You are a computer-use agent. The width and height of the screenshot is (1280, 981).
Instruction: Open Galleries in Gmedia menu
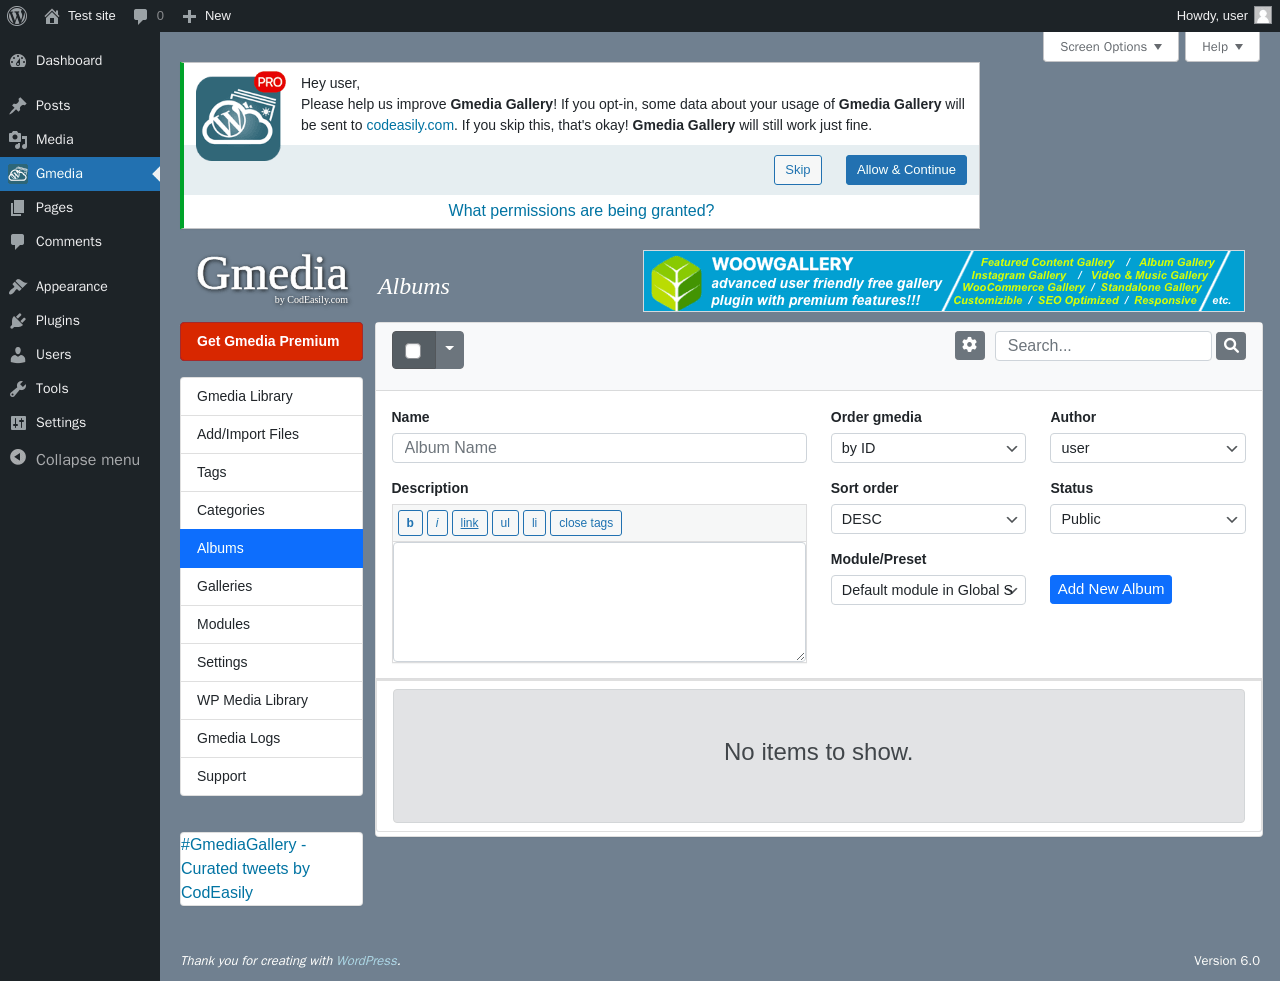click(x=271, y=586)
